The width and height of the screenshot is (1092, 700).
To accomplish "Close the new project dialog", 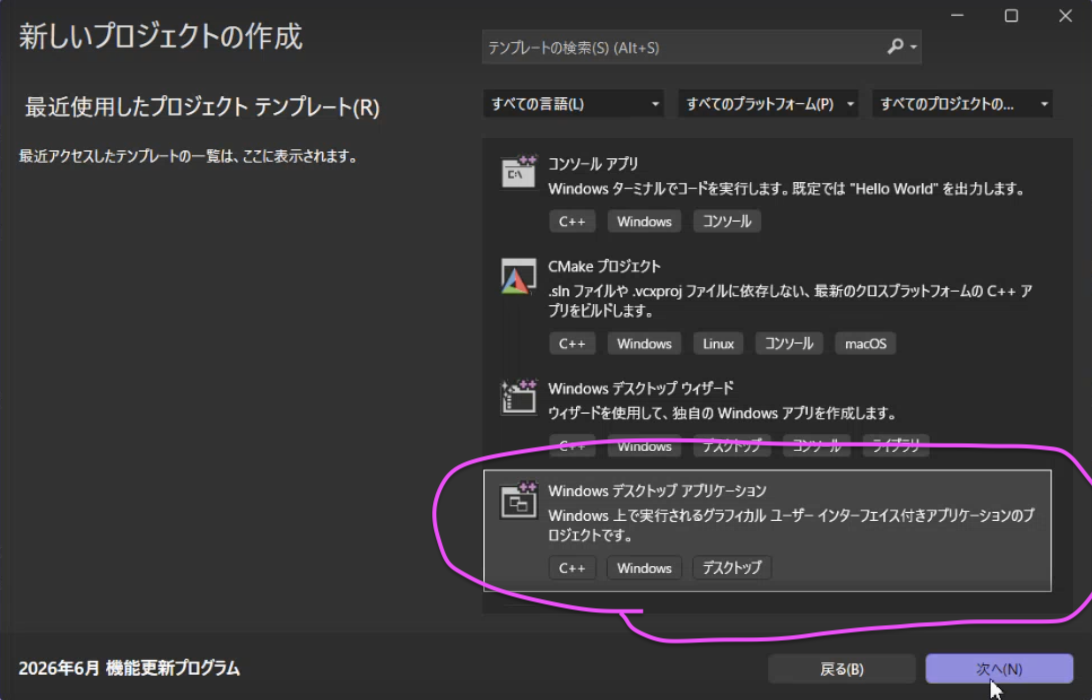I will coord(1066,15).
